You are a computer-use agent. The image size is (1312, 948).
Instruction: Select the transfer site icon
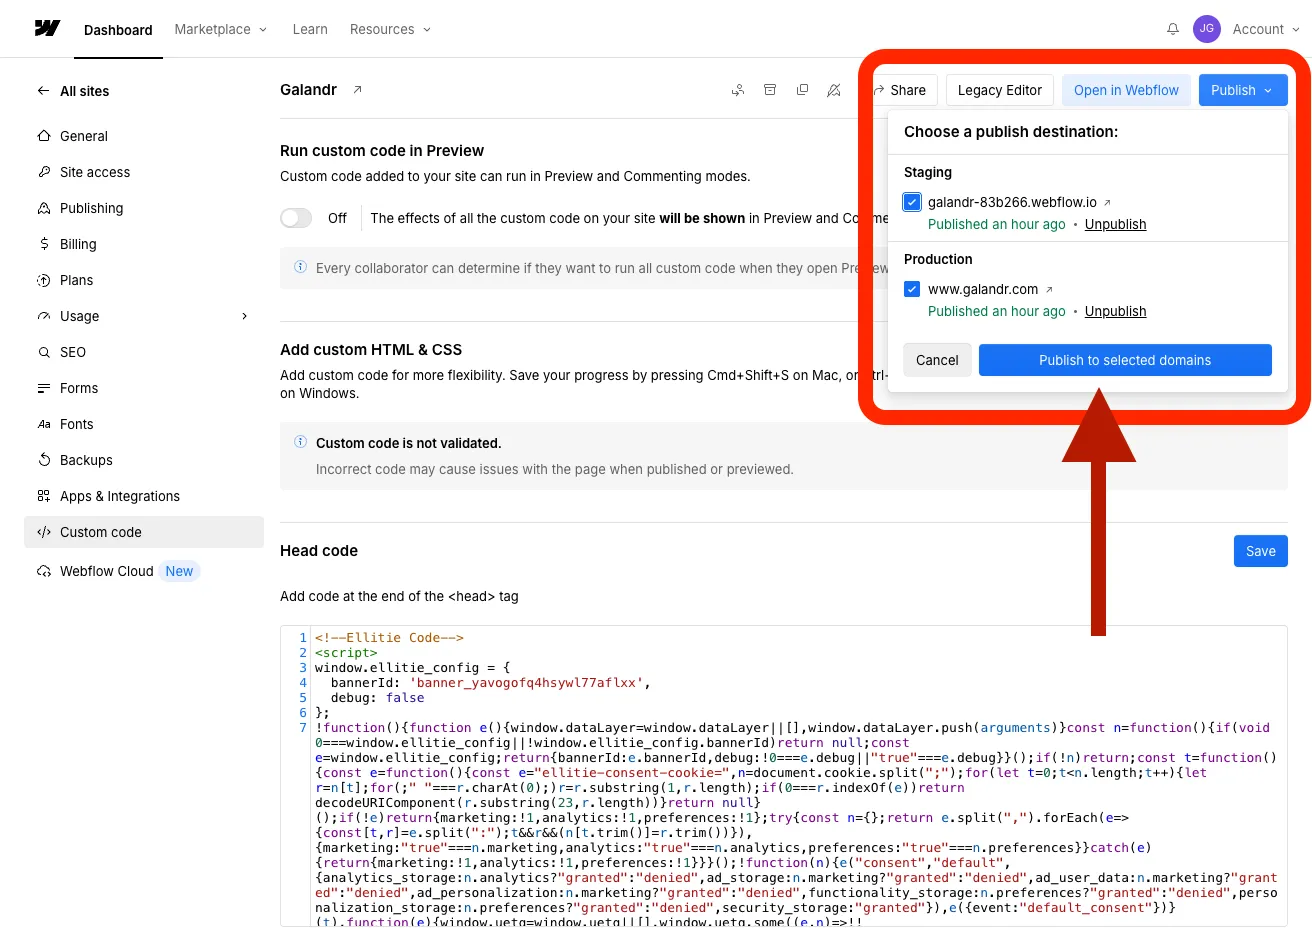pyautogui.click(x=738, y=90)
